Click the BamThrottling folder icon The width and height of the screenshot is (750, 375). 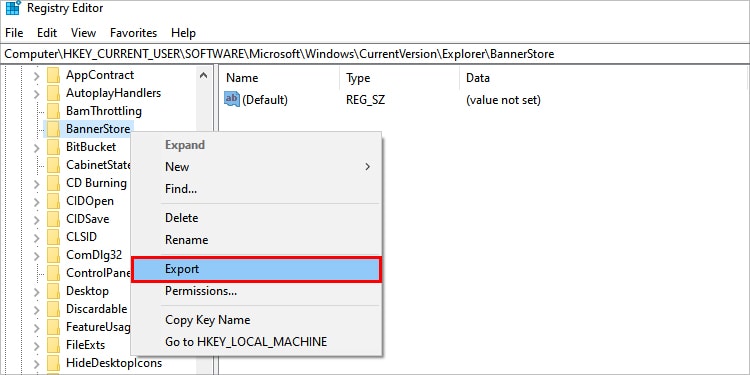53,111
